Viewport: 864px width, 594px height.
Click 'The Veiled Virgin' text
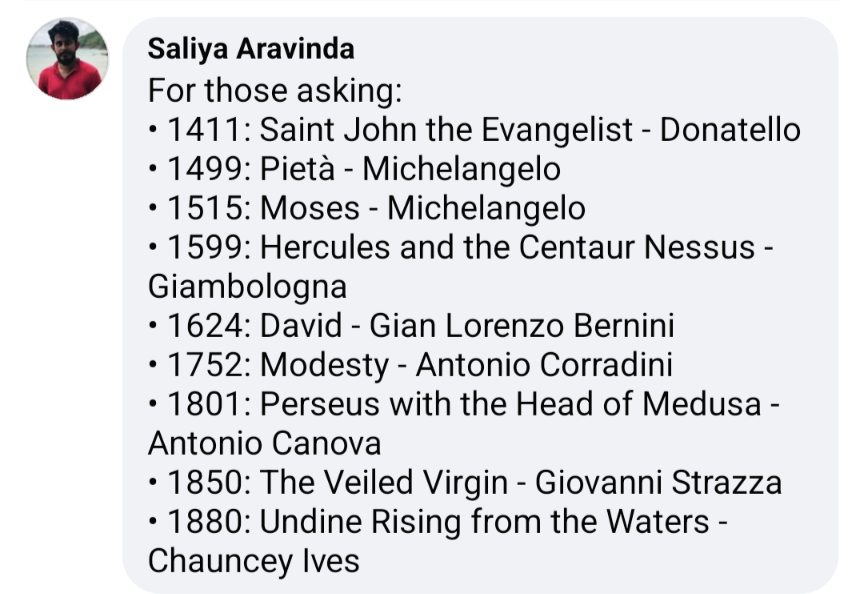coord(384,482)
